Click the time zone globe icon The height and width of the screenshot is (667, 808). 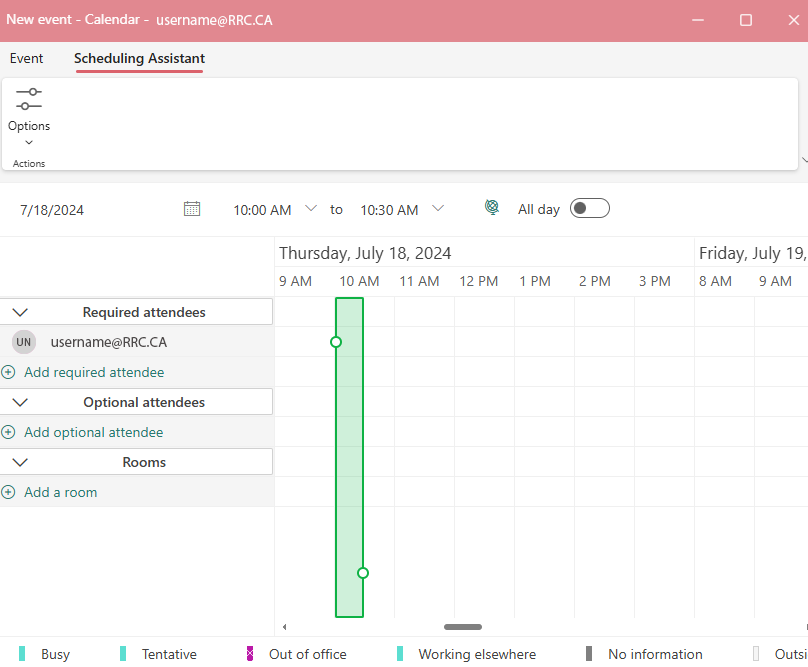click(x=492, y=208)
